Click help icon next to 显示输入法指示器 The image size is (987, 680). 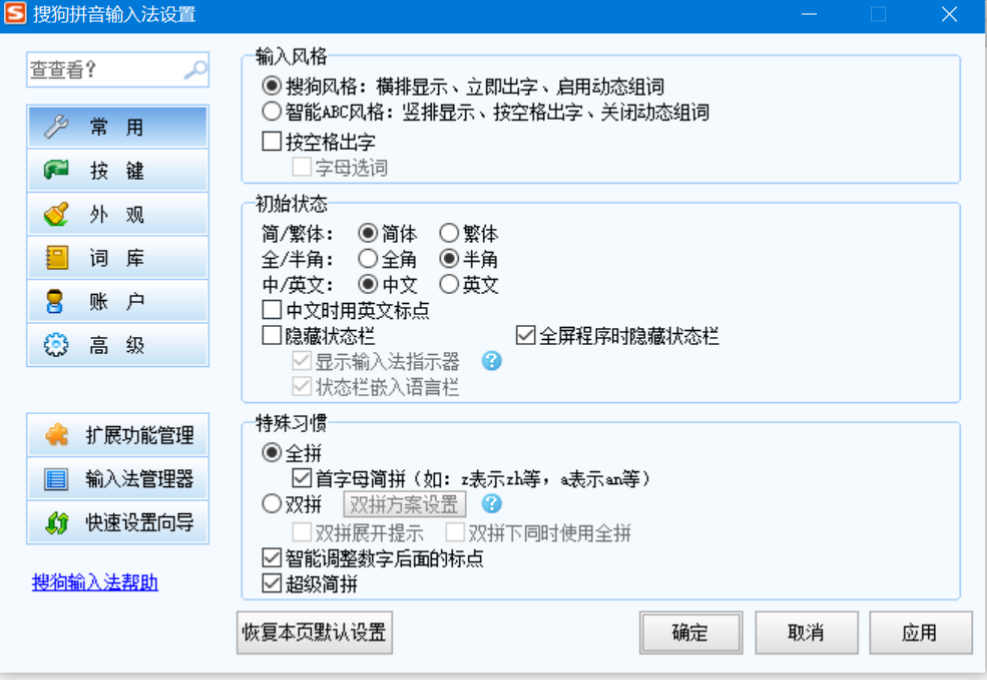pyautogui.click(x=492, y=361)
